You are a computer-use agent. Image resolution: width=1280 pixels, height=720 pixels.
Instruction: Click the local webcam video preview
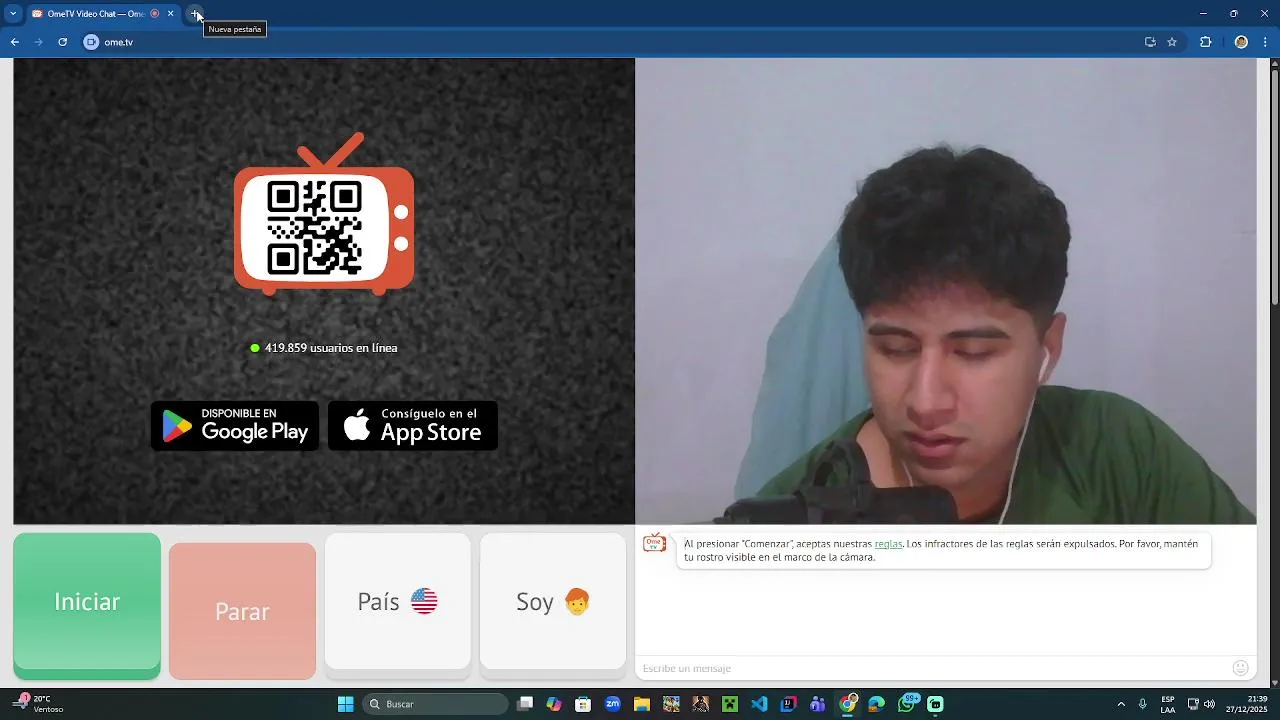(945, 291)
